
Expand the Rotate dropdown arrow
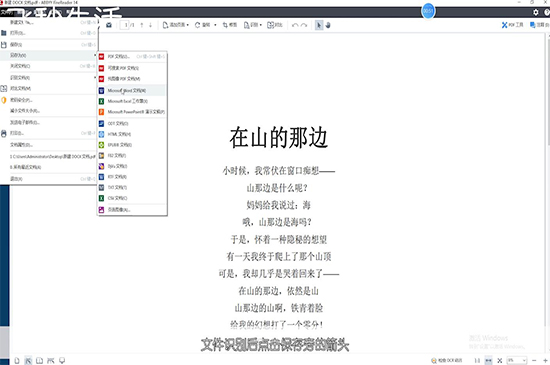215,25
